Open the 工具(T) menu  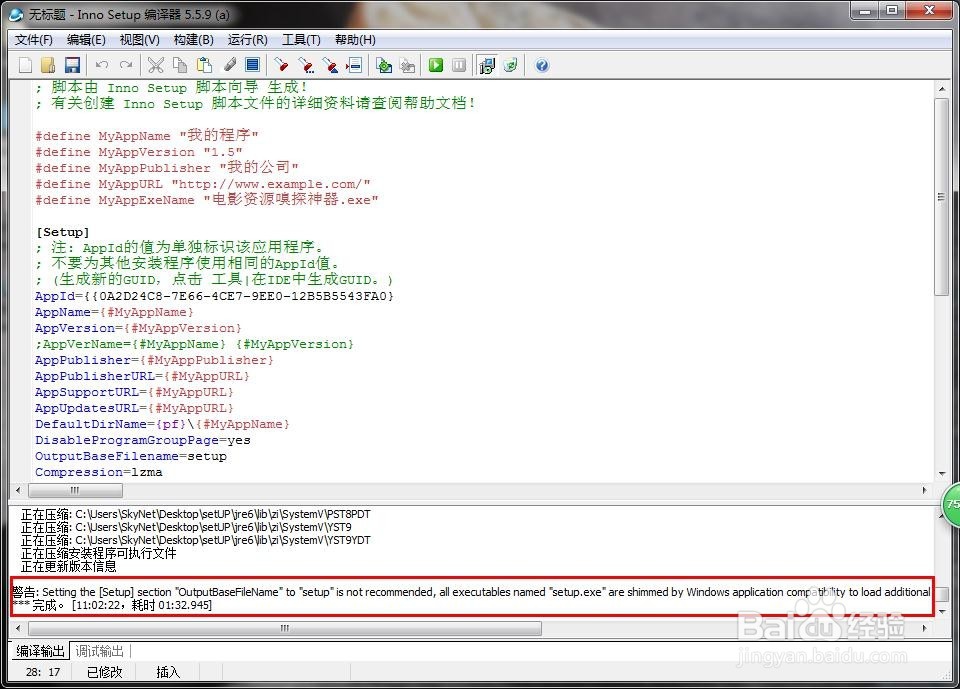(x=301, y=40)
